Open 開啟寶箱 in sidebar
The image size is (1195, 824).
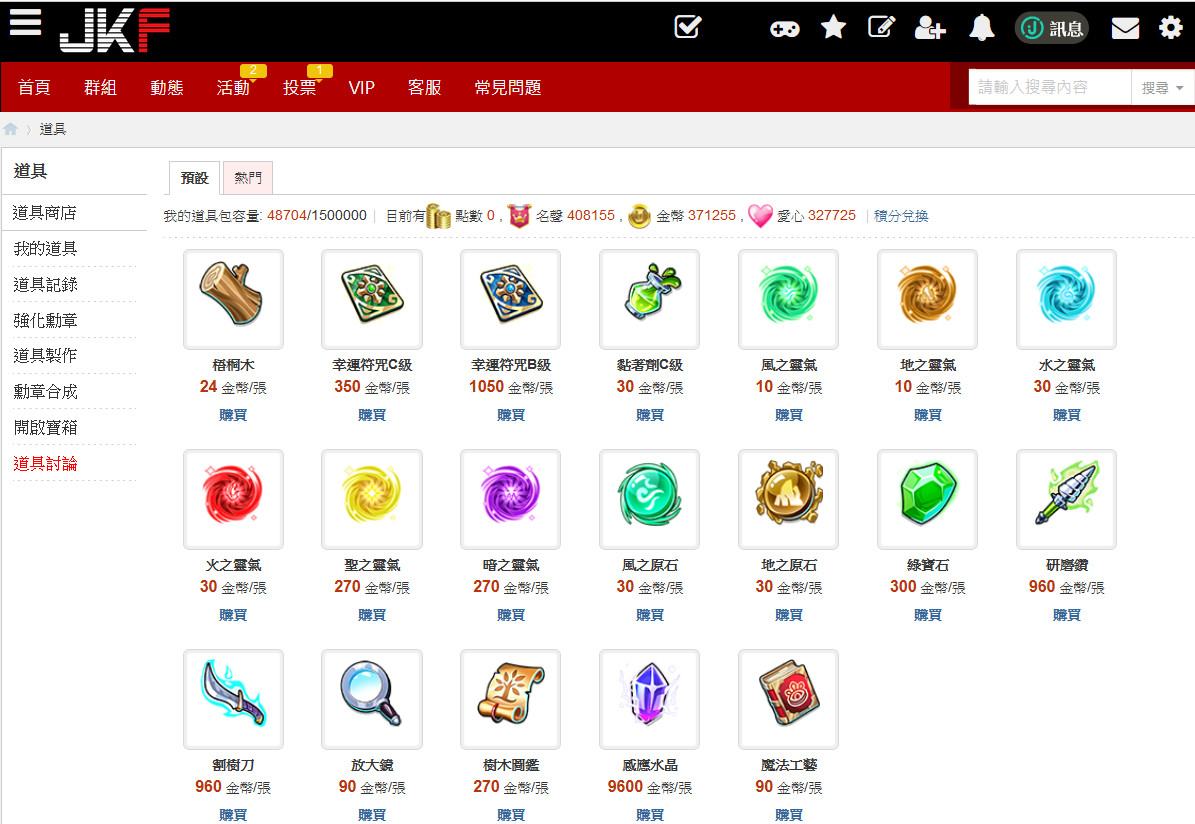pos(45,428)
